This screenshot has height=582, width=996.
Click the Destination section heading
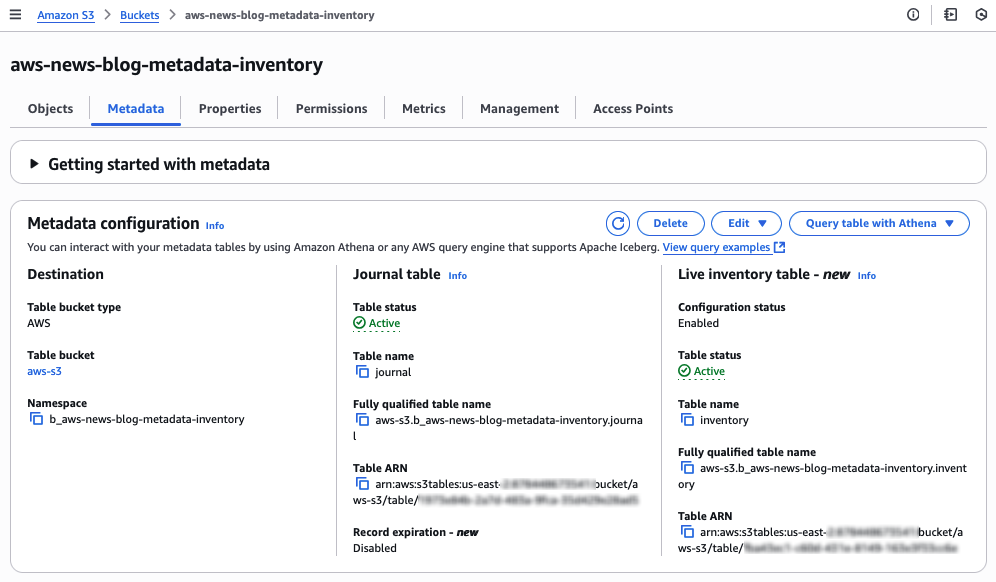point(65,274)
